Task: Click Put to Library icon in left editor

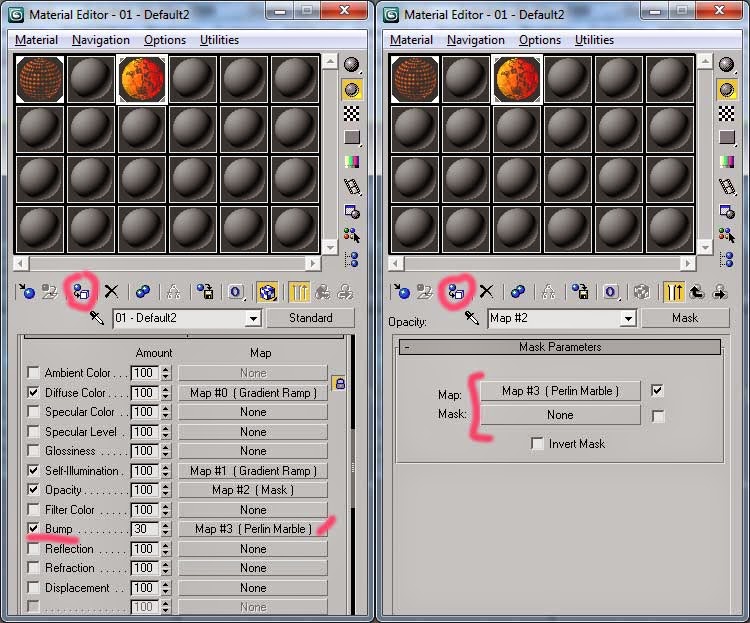Action: (x=205, y=291)
